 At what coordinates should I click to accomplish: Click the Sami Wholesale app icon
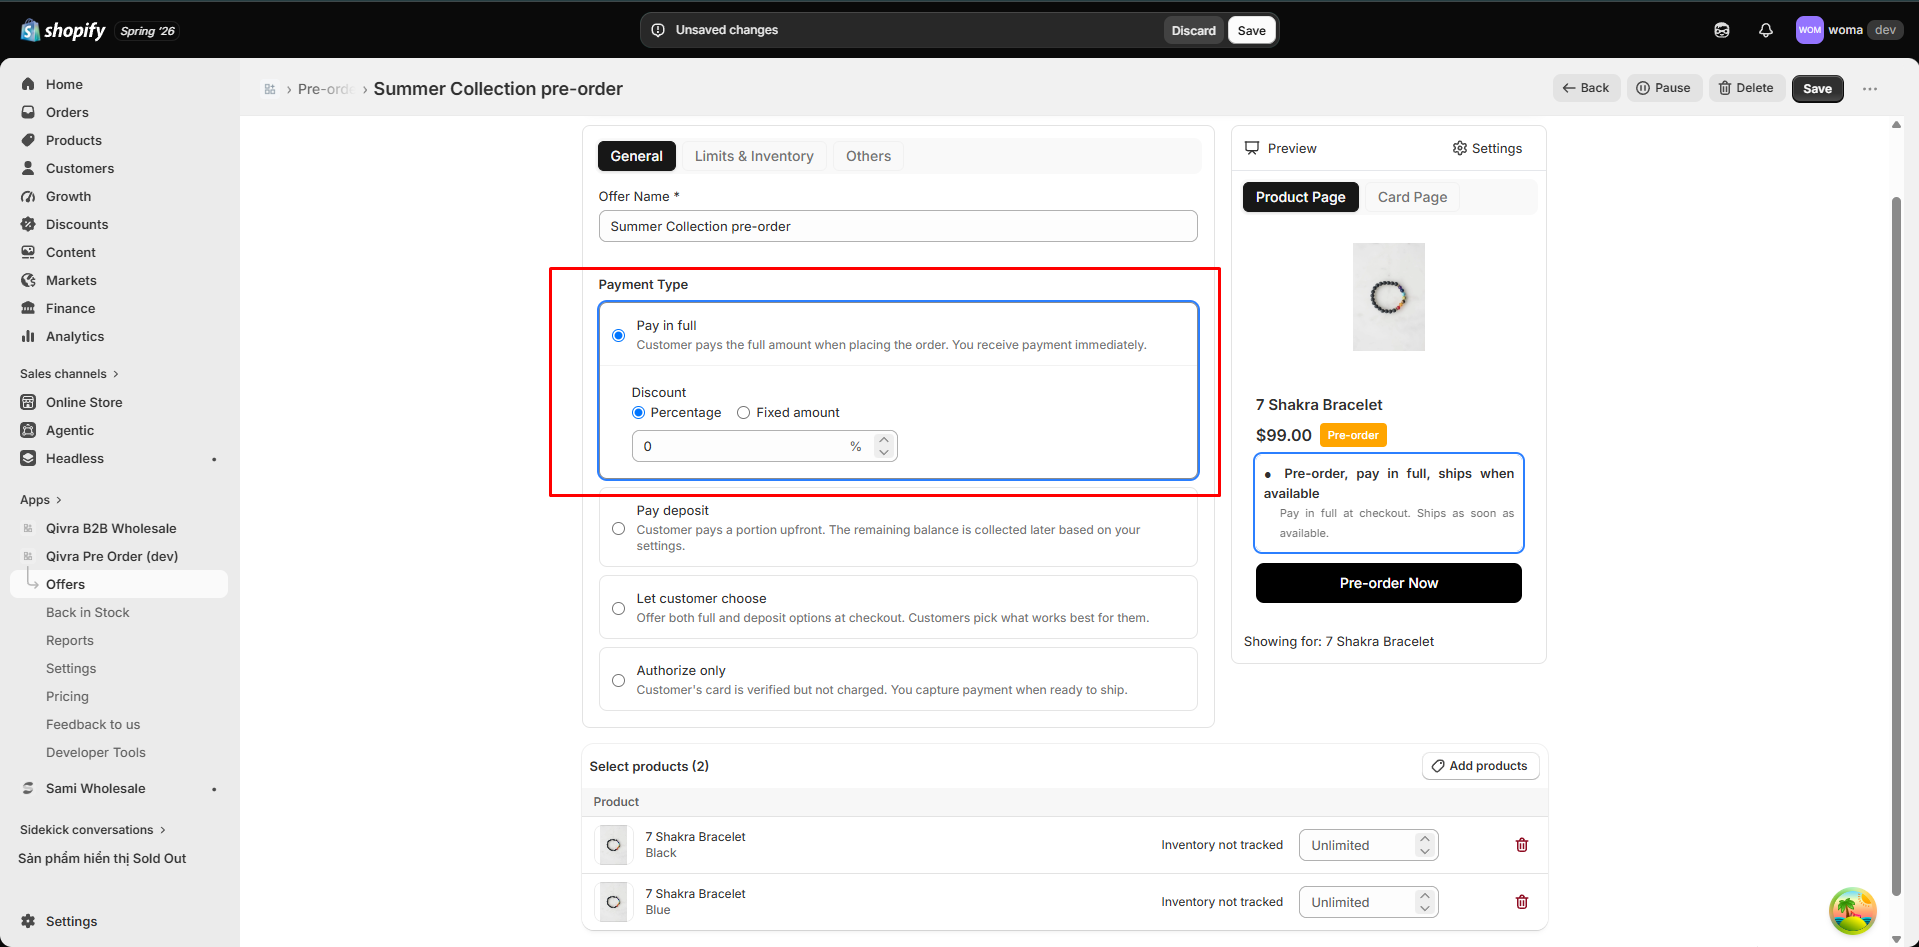[28, 788]
